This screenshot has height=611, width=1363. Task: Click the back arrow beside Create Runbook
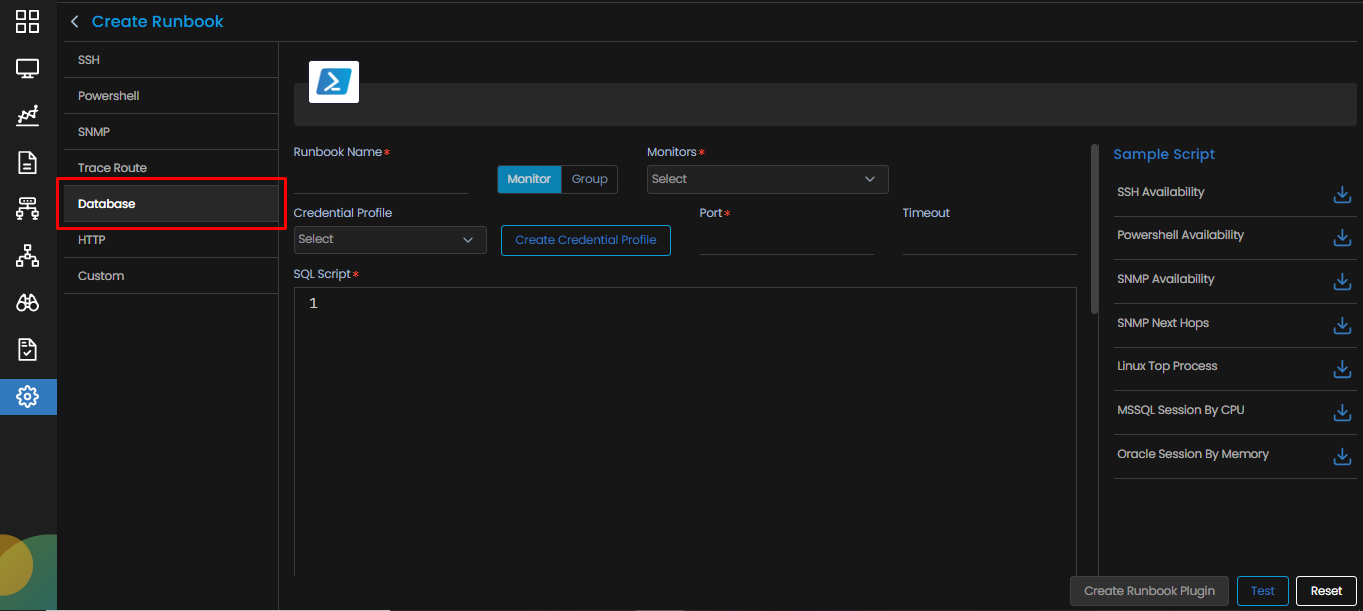(75, 22)
